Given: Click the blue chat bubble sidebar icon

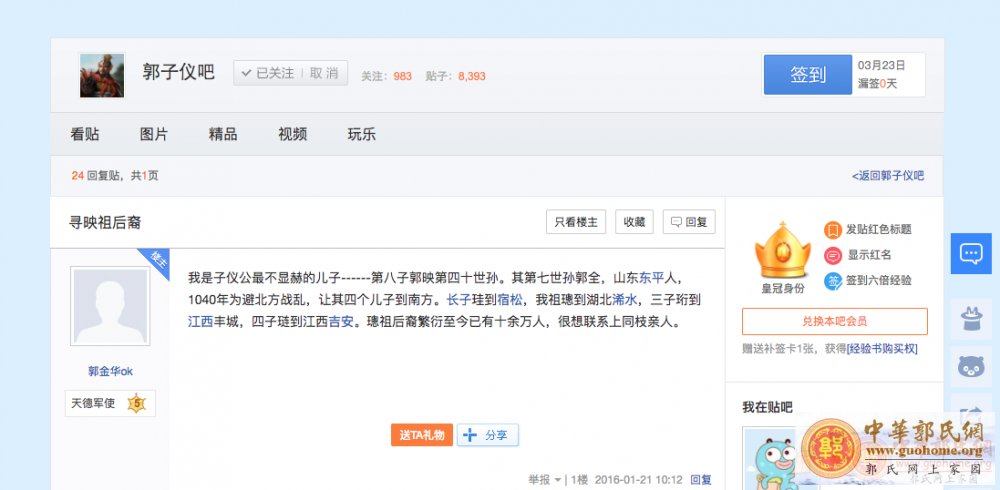Looking at the screenshot, I should 970,253.
